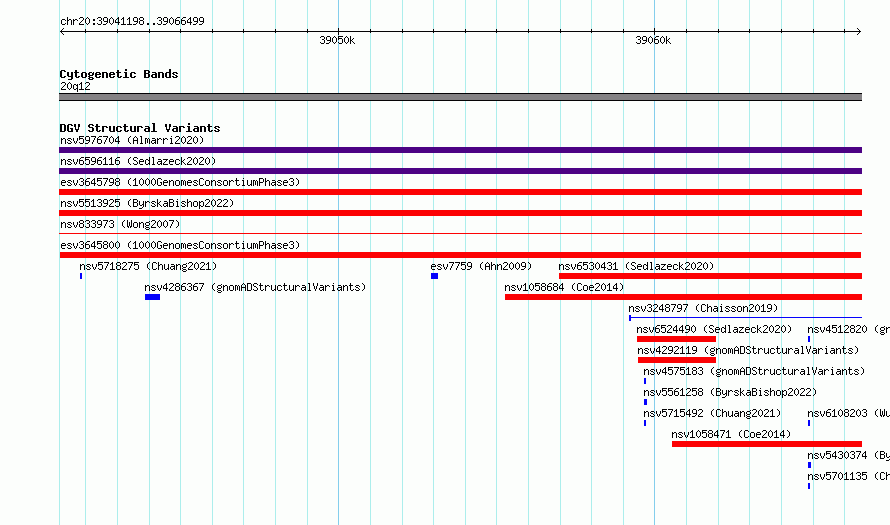Click nsv5561258 (ByrskaBishop2022) label
Screen dimensions: 890x525
tap(730, 392)
